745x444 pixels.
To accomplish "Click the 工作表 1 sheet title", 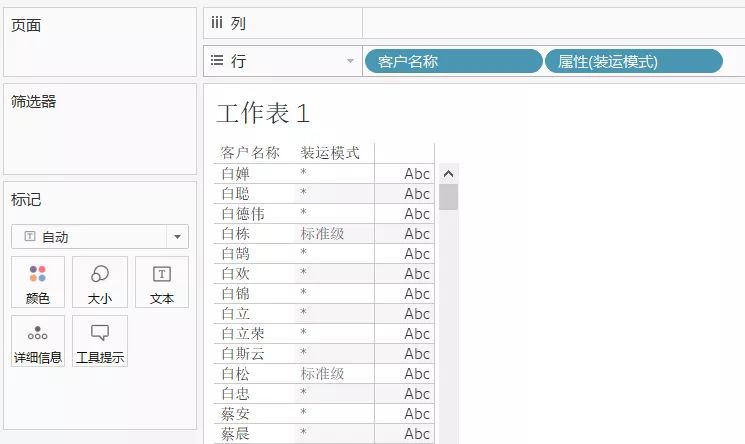I will [x=263, y=114].
